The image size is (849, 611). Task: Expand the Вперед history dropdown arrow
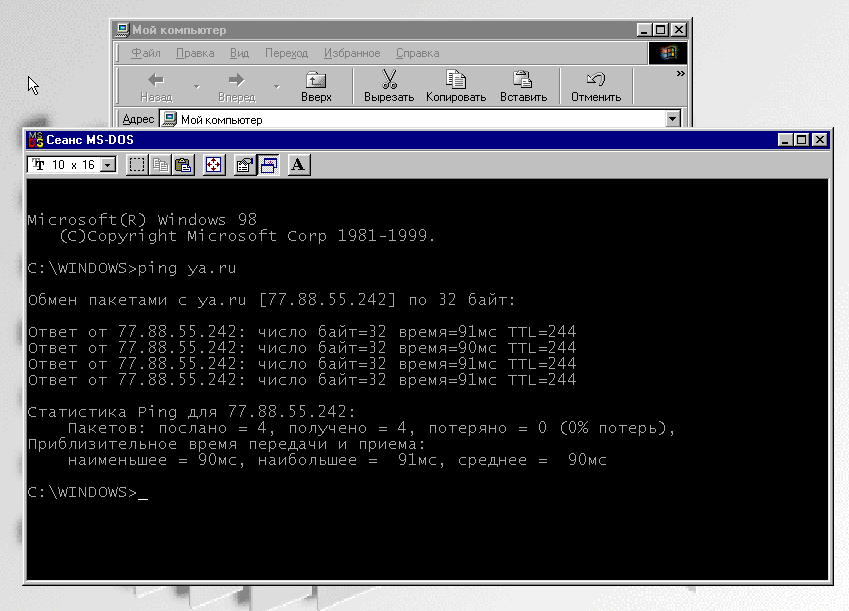[277, 86]
